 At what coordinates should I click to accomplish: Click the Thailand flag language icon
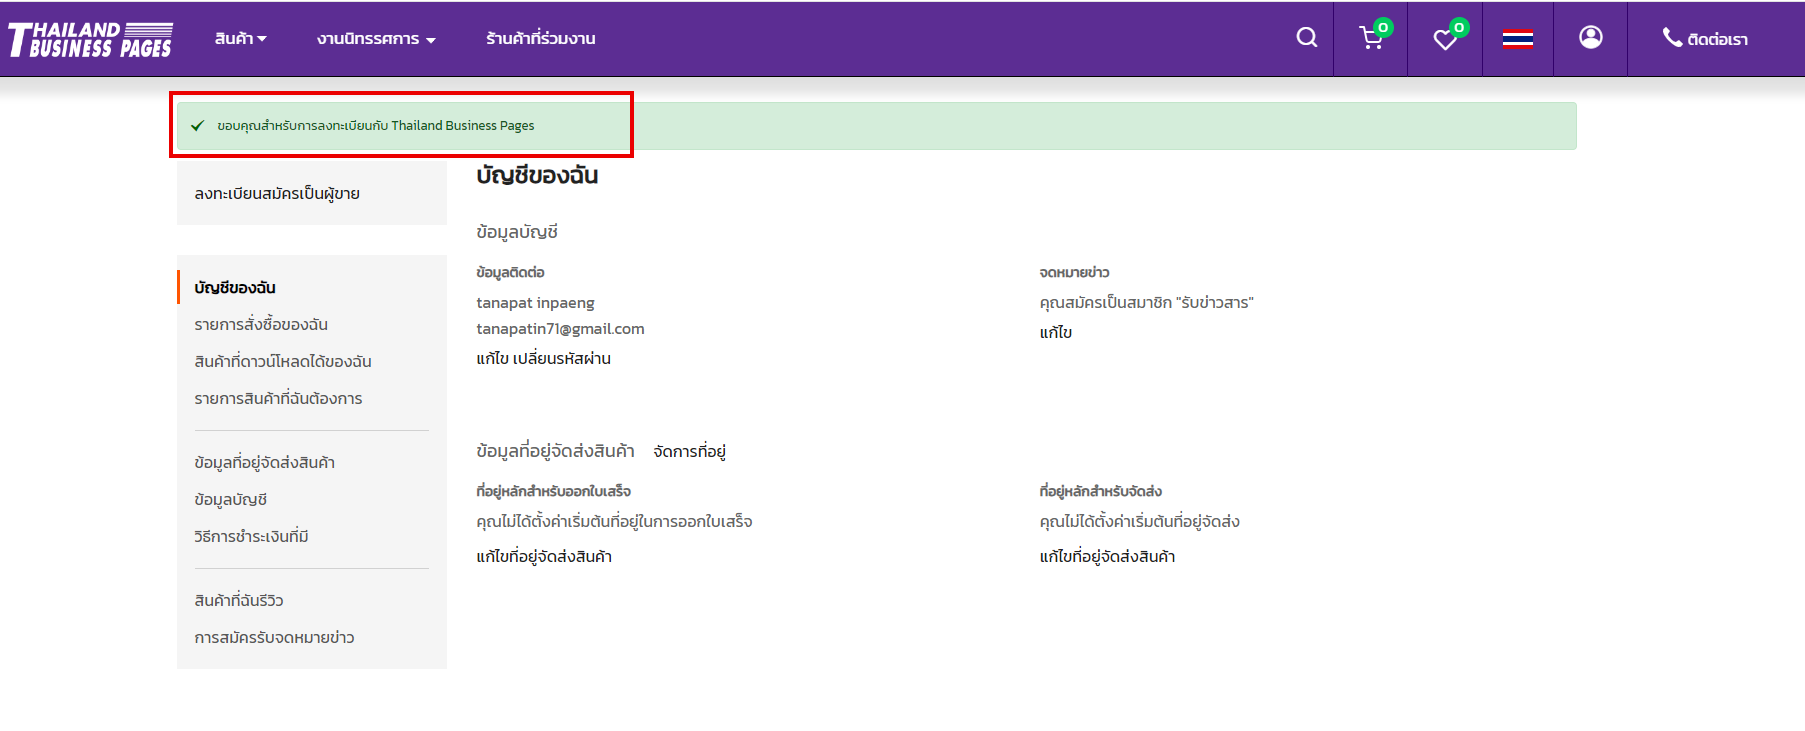click(1517, 39)
